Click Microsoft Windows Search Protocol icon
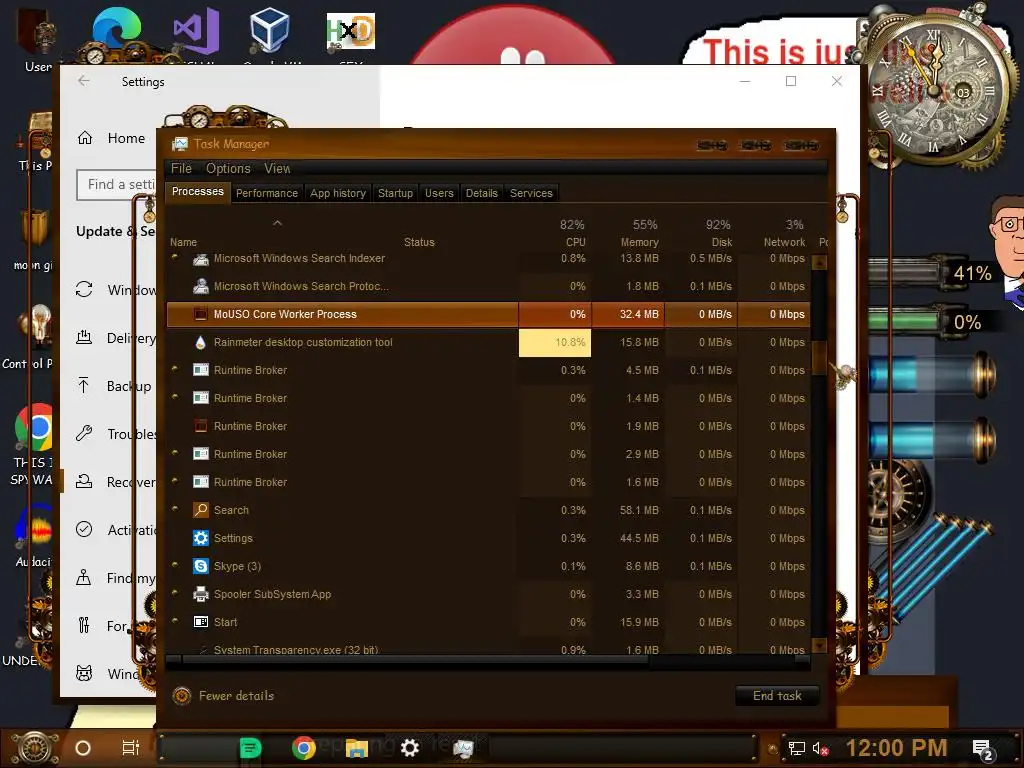 pos(200,286)
